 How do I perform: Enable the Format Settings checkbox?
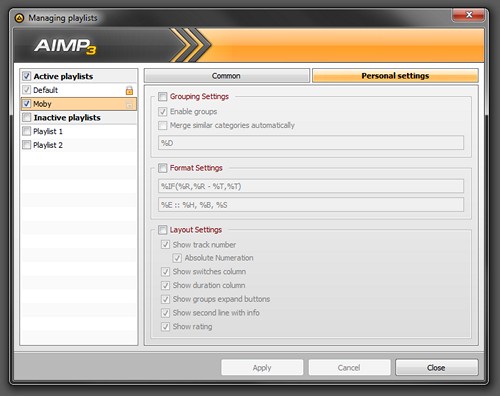pos(163,168)
